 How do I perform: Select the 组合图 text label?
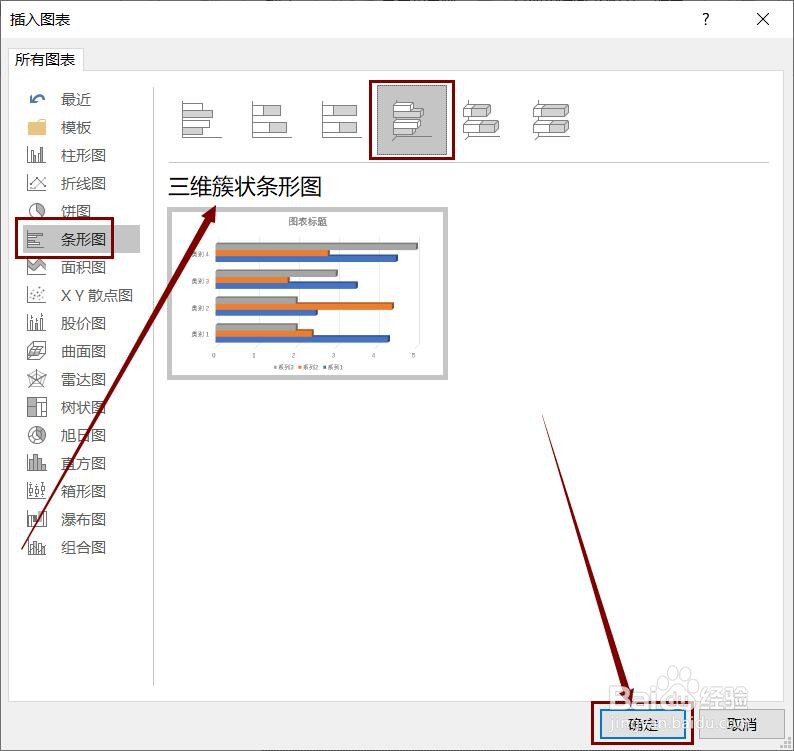84,547
